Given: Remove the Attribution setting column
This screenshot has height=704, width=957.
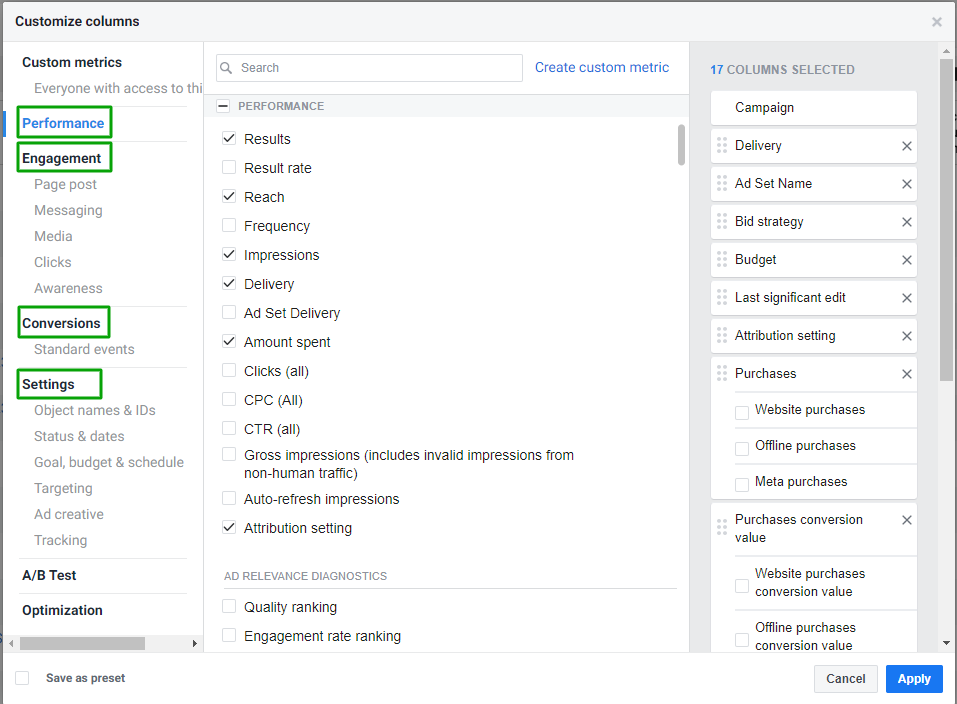Looking at the screenshot, I should coord(907,336).
